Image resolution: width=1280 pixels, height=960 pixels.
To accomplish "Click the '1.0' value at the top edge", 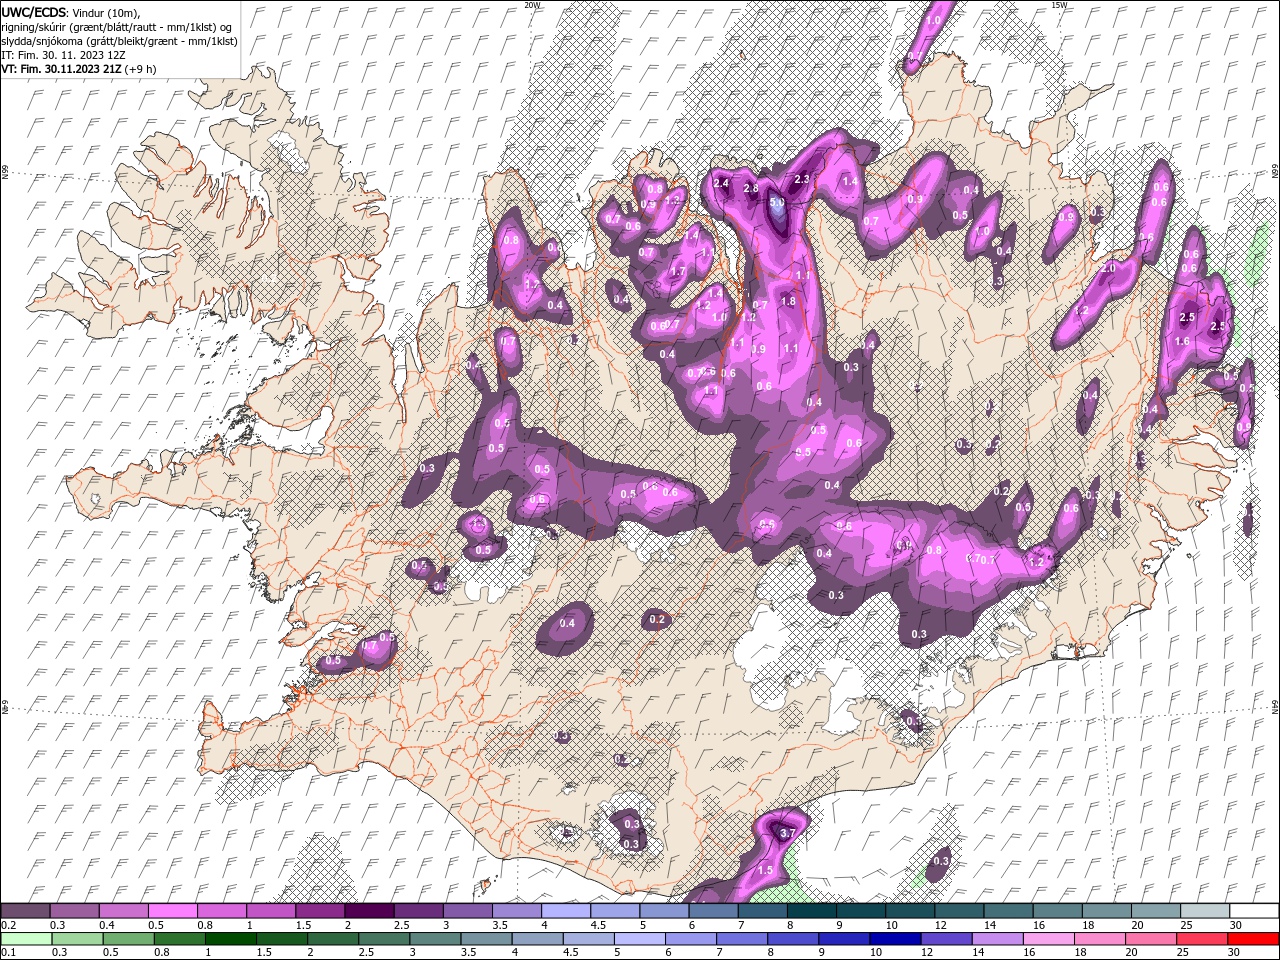I will [934, 20].
